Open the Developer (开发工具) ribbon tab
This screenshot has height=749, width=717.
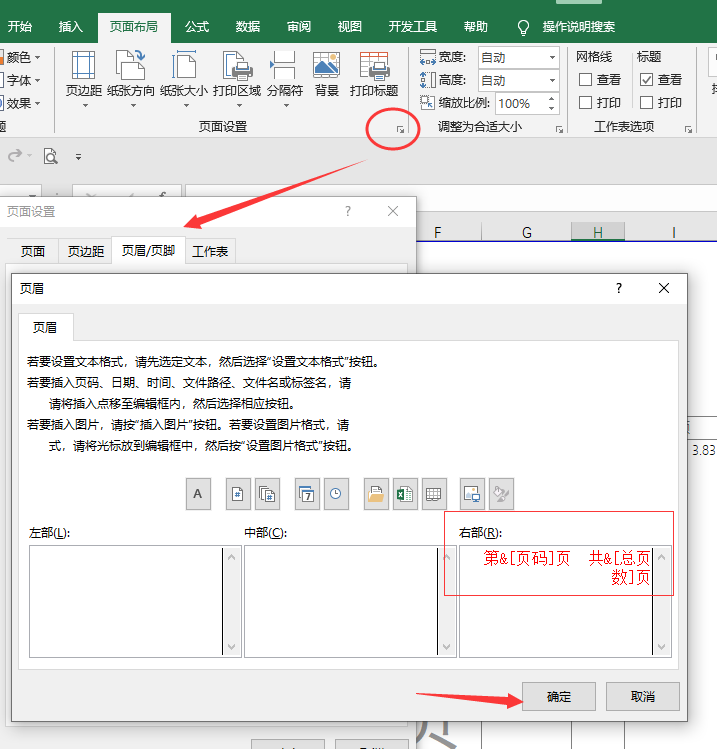pyautogui.click(x=413, y=27)
